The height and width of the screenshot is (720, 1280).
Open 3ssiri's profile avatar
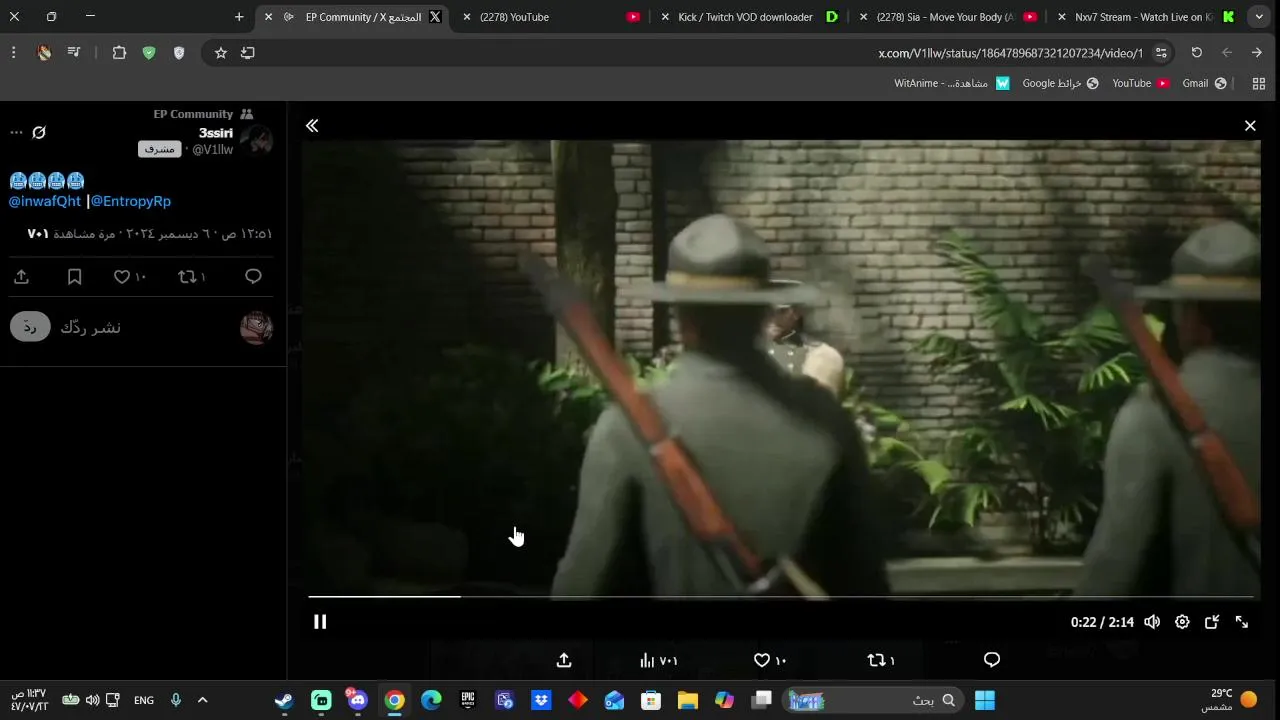257,141
